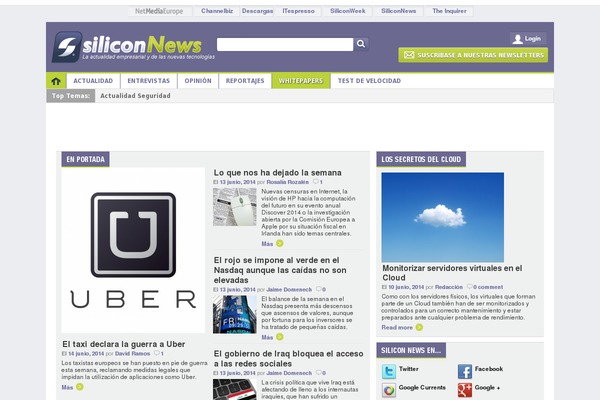Open the mouse-on-newspaper thumbnail
Screen dimensions: 600x400
pyautogui.click(x=235, y=207)
